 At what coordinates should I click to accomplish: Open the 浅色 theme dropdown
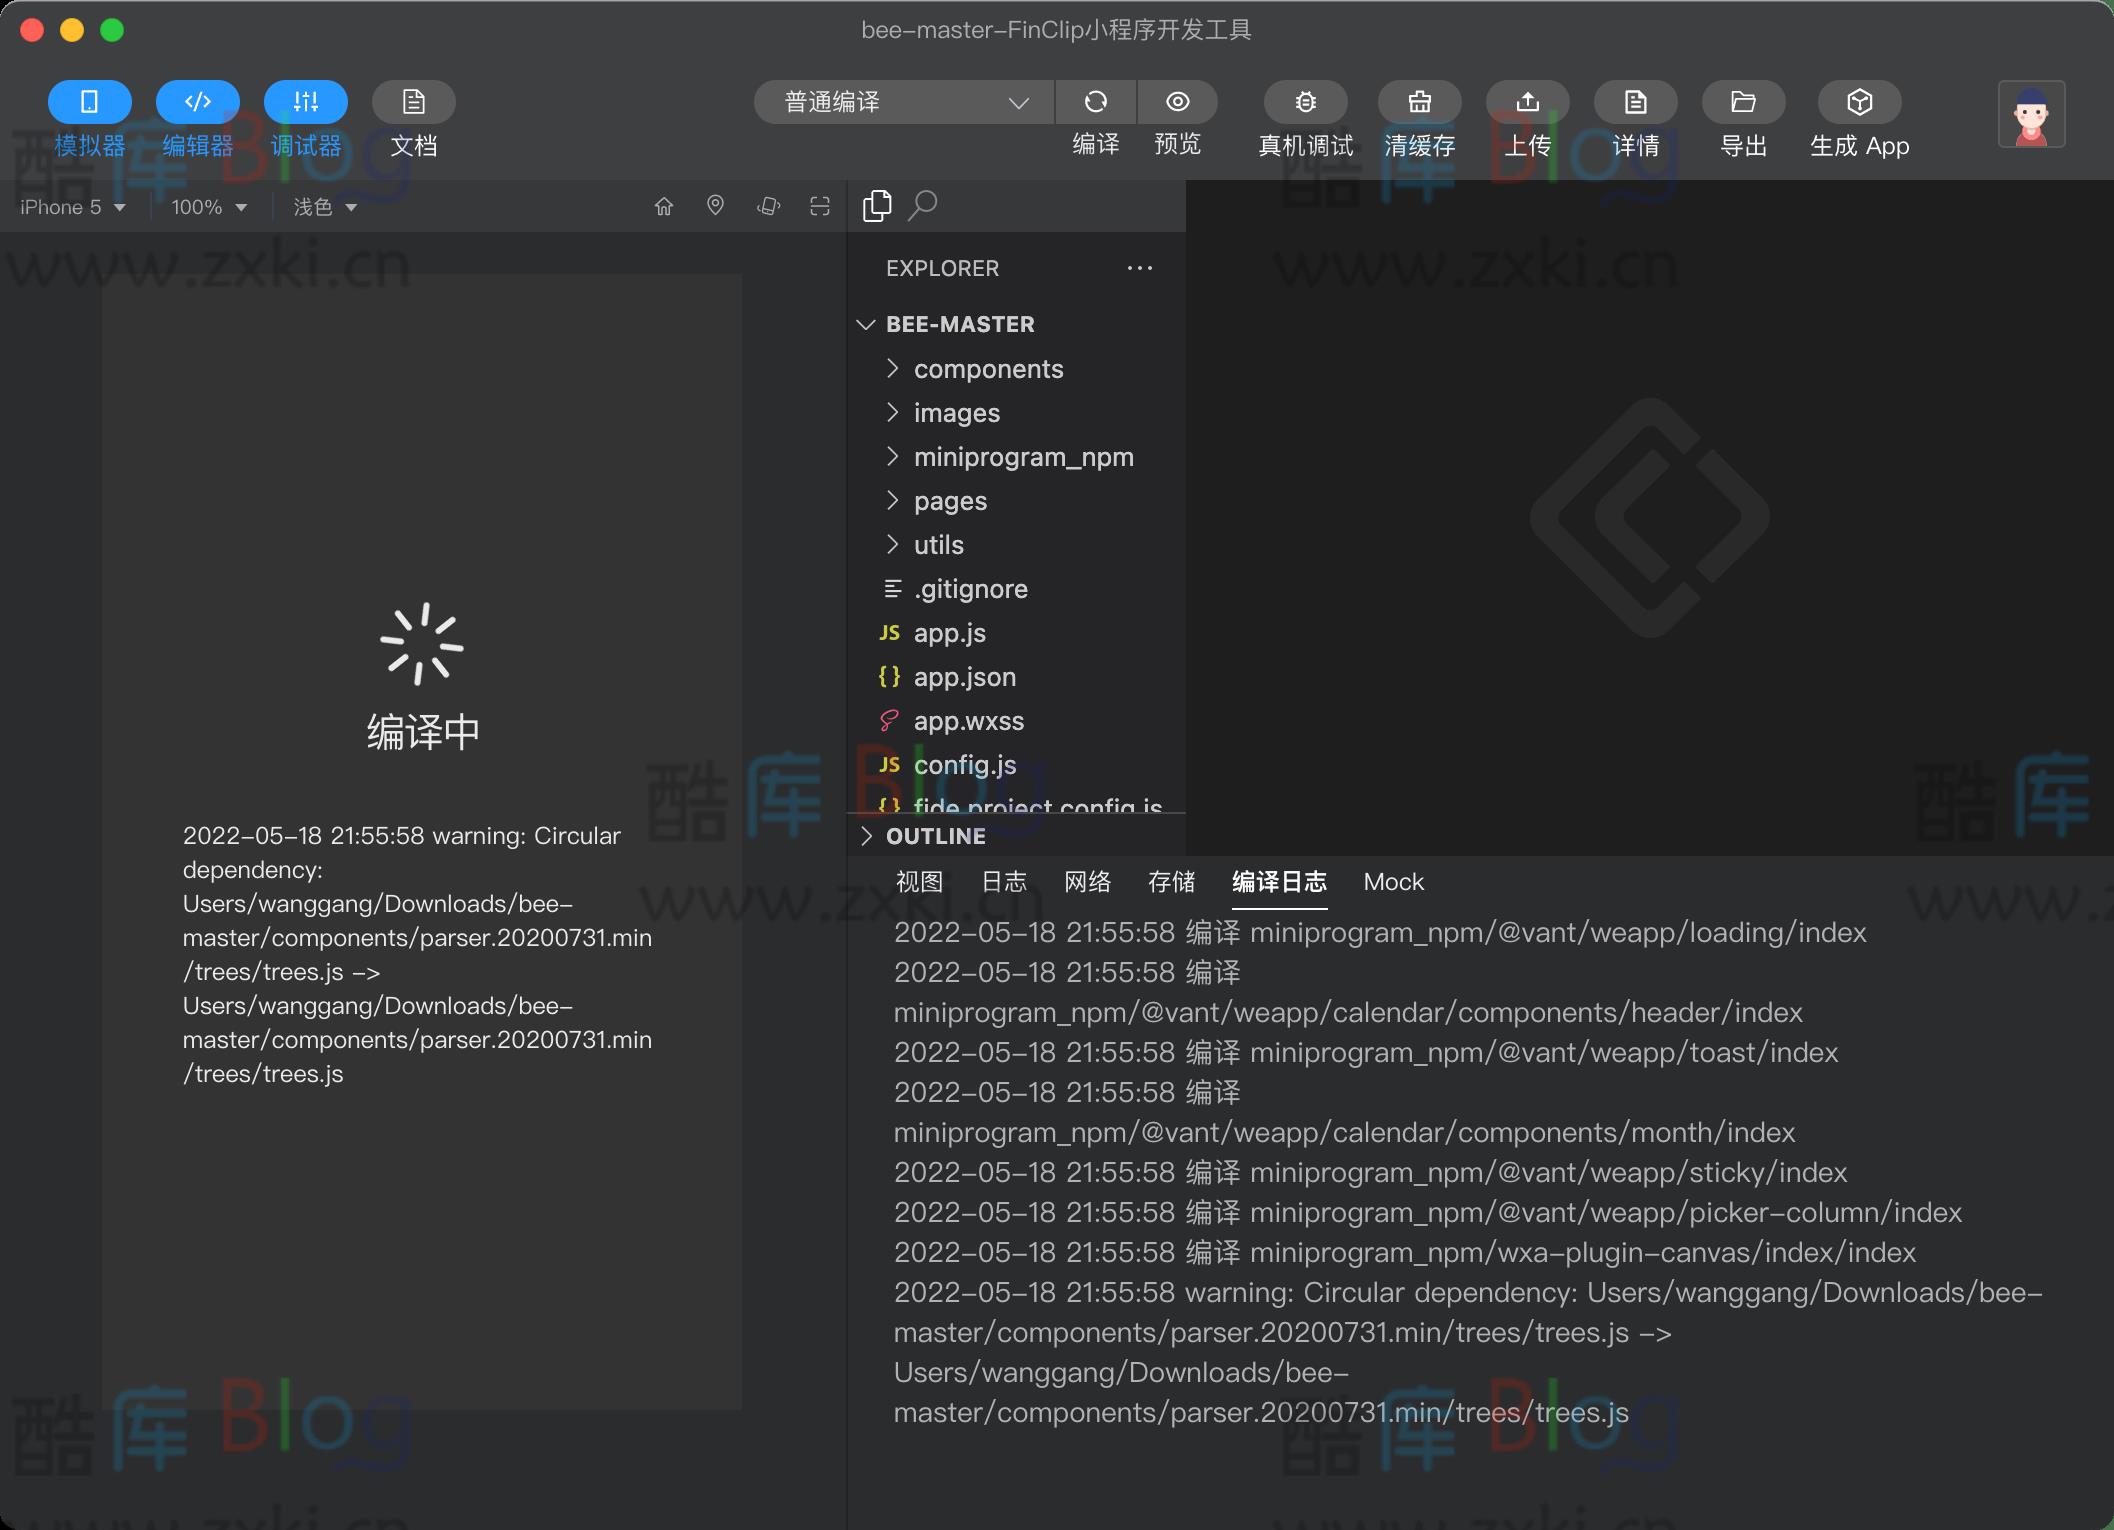tap(322, 206)
